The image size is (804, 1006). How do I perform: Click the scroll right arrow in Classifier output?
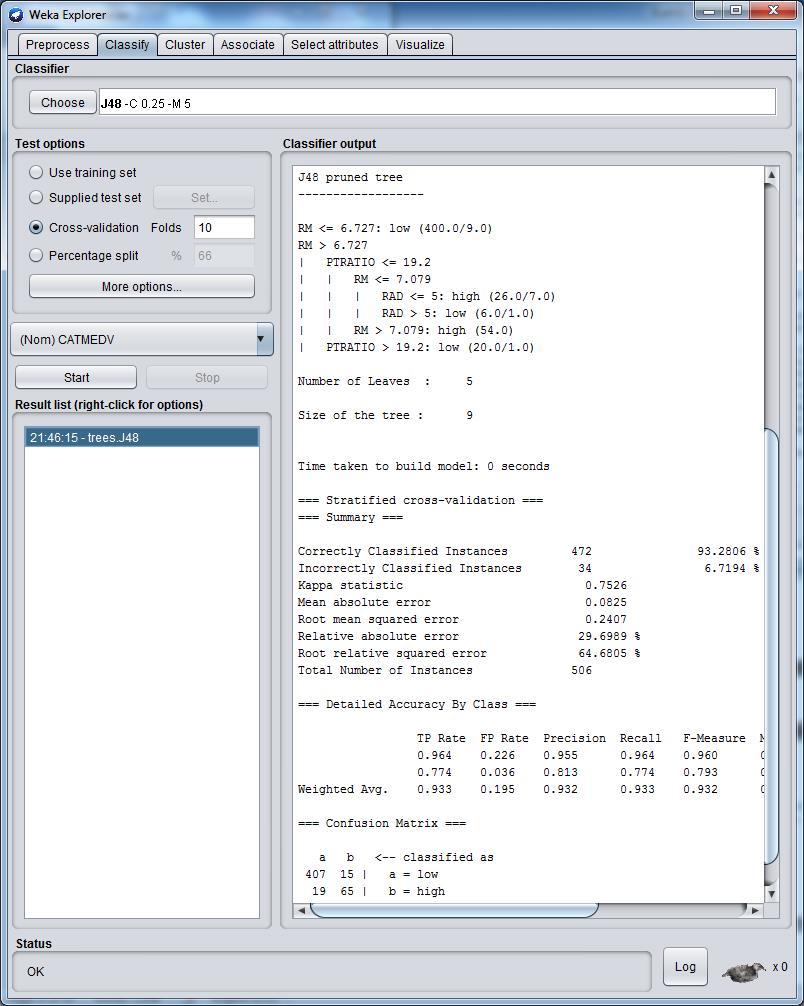click(x=756, y=910)
